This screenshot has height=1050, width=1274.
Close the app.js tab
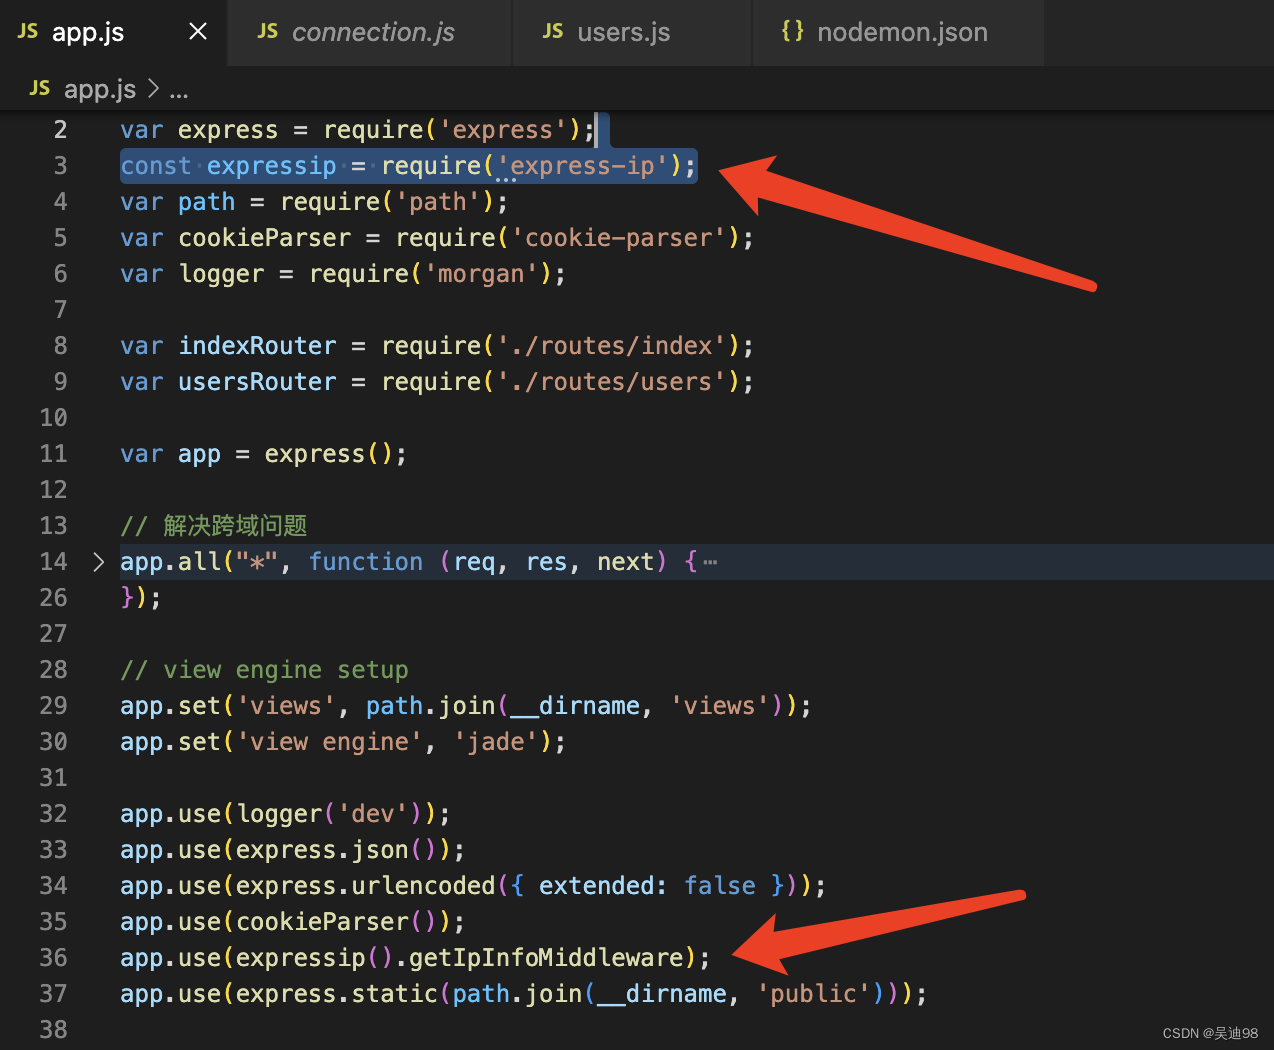[x=198, y=32]
